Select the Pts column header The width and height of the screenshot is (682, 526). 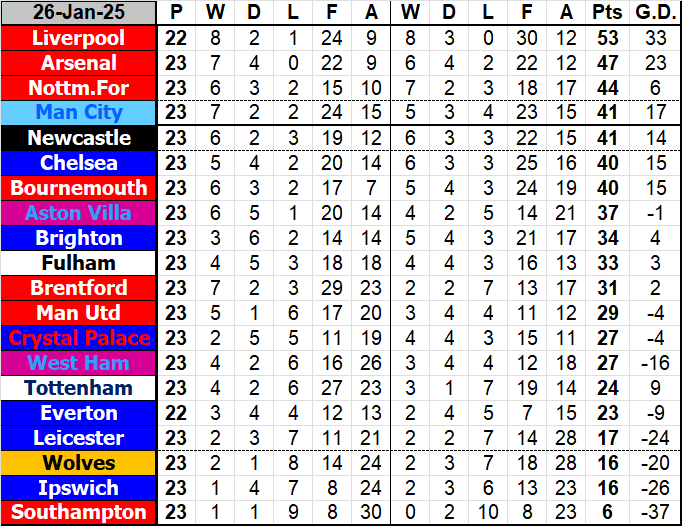click(x=605, y=13)
